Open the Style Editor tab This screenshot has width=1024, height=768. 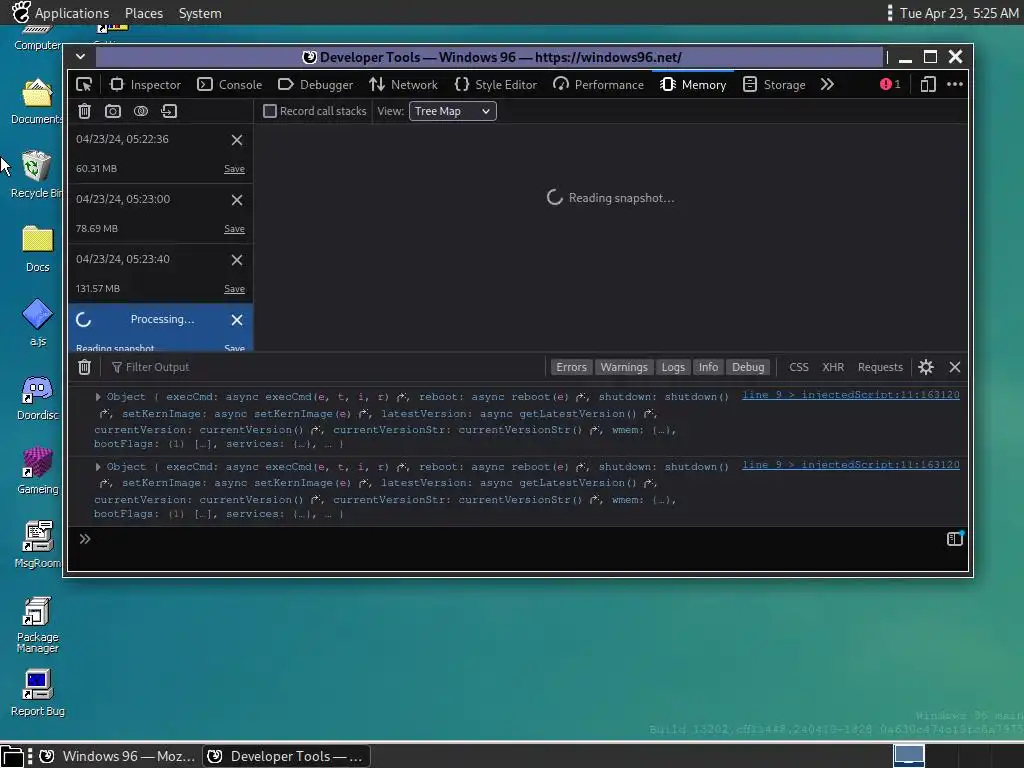pyautogui.click(x=496, y=84)
